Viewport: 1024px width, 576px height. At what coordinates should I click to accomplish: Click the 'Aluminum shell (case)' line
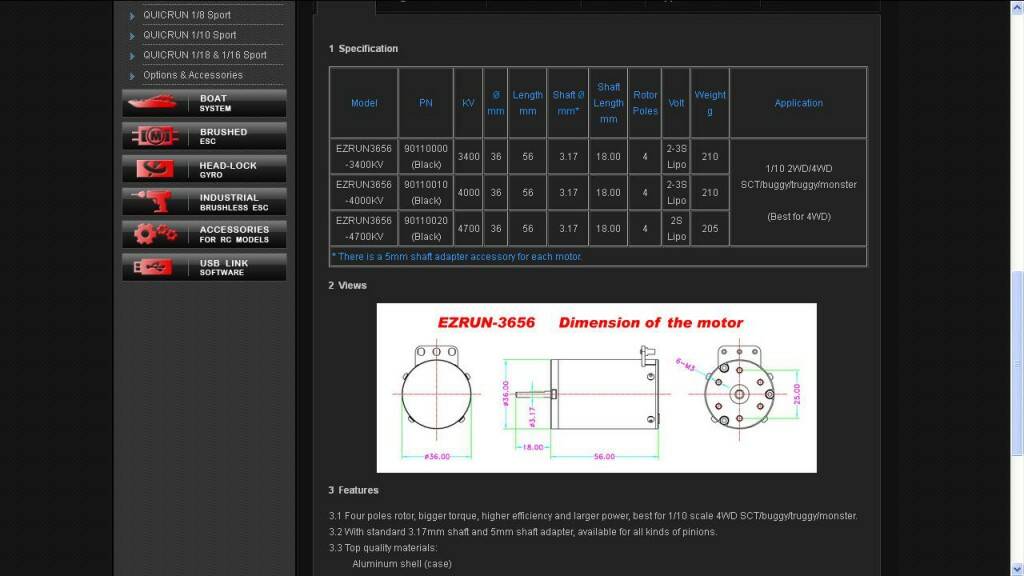(x=402, y=564)
